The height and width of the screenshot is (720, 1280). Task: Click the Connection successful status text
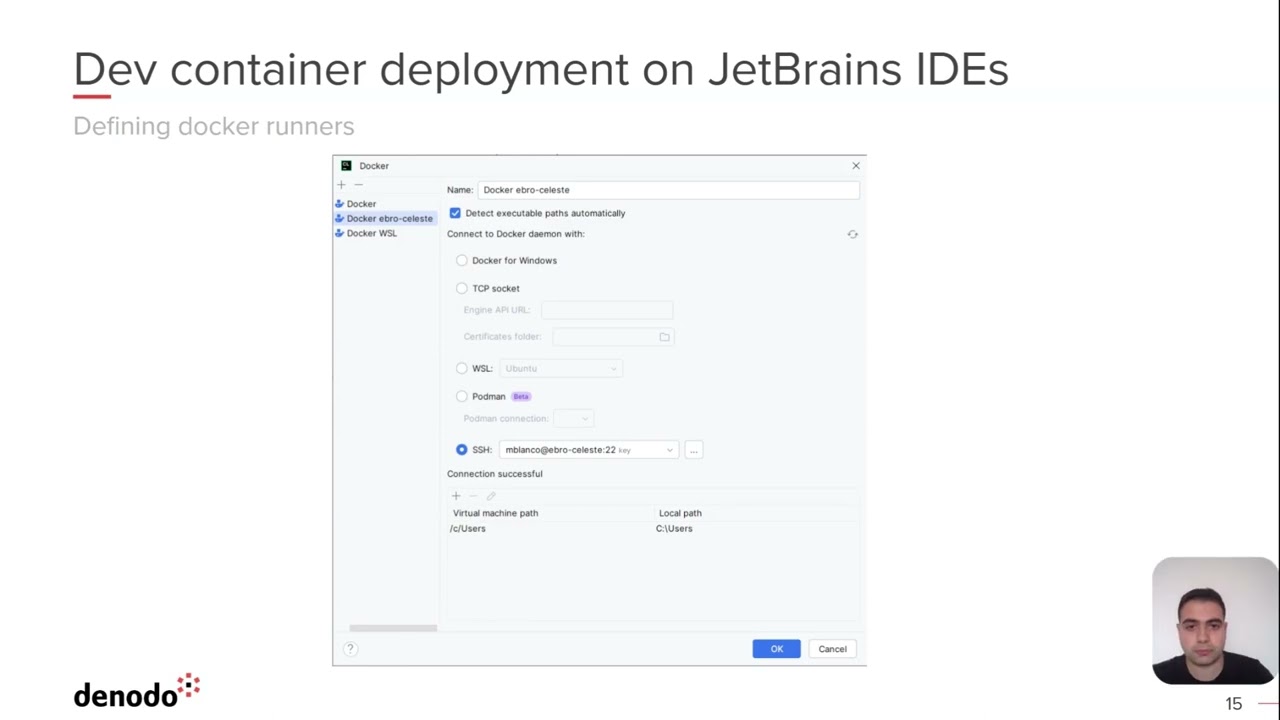(x=495, y=474)
